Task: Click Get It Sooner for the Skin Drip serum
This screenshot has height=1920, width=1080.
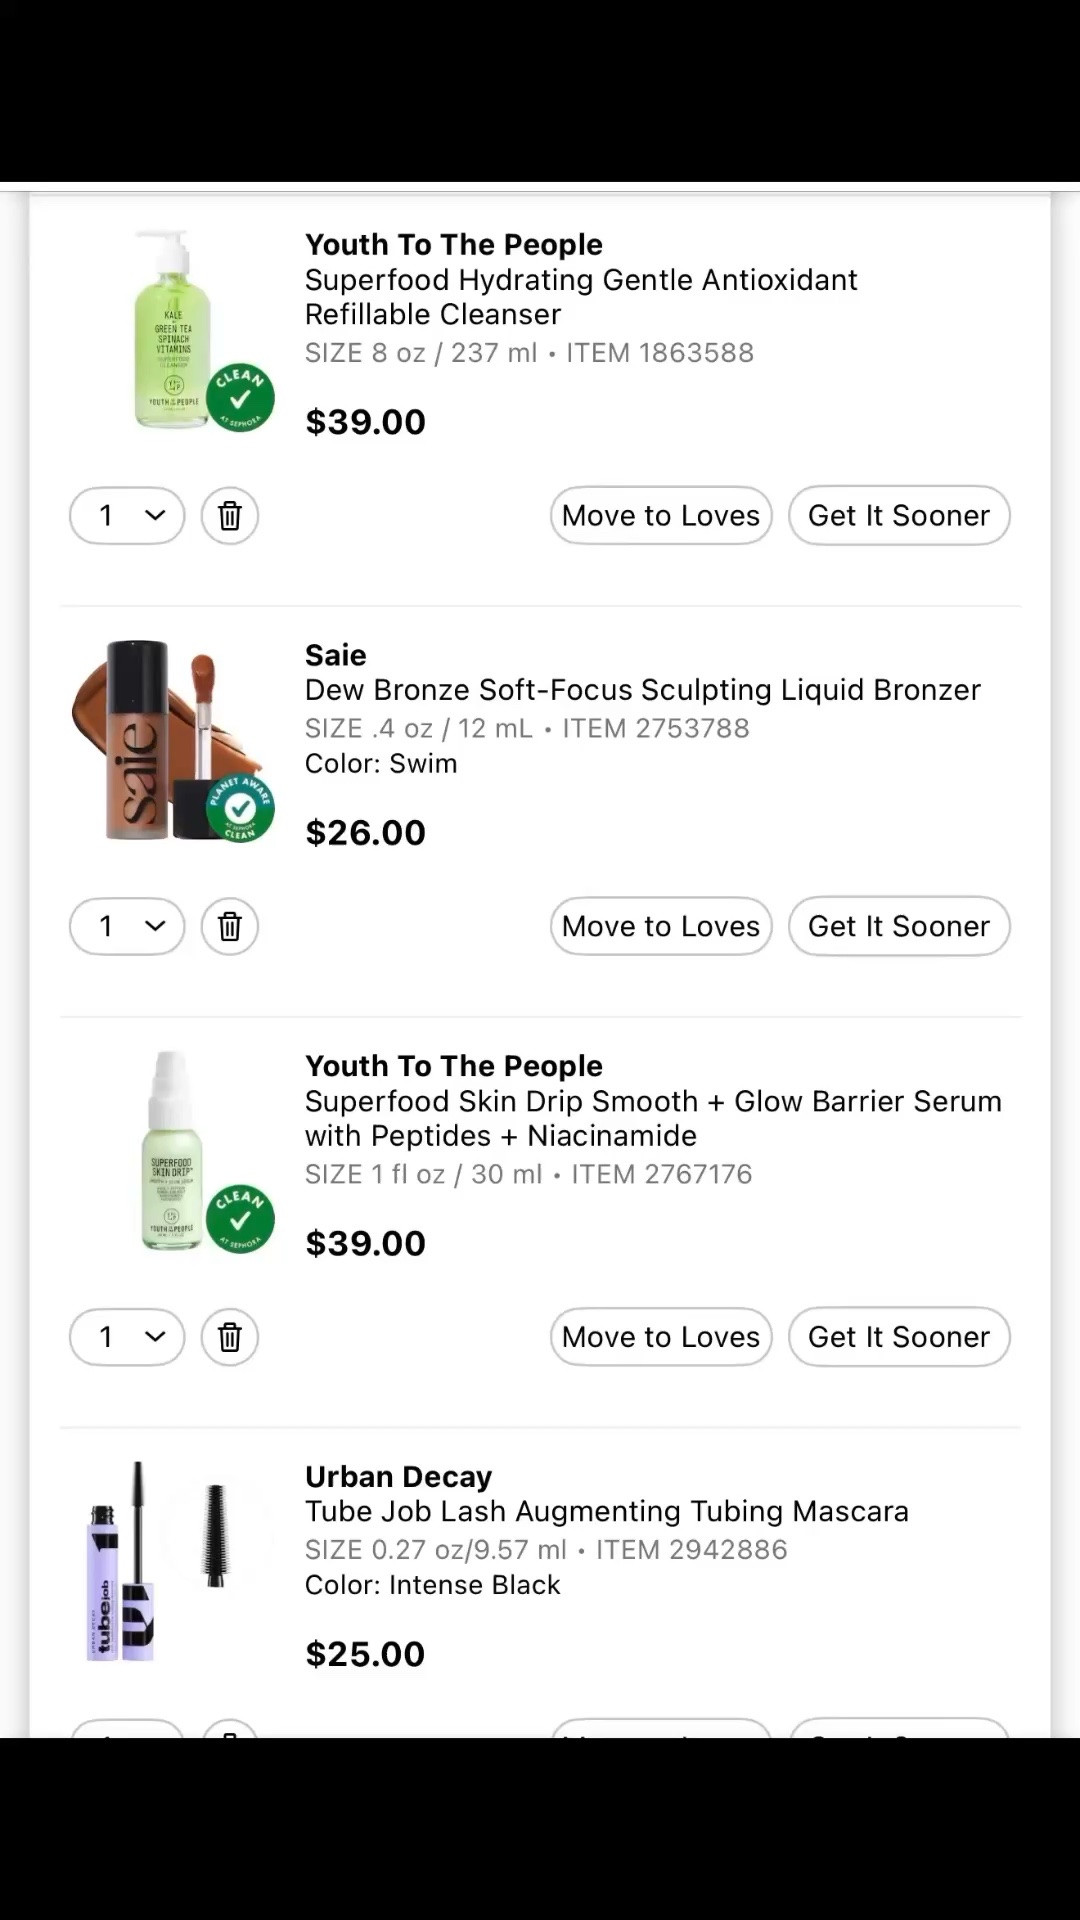Action: point(898,1337)
